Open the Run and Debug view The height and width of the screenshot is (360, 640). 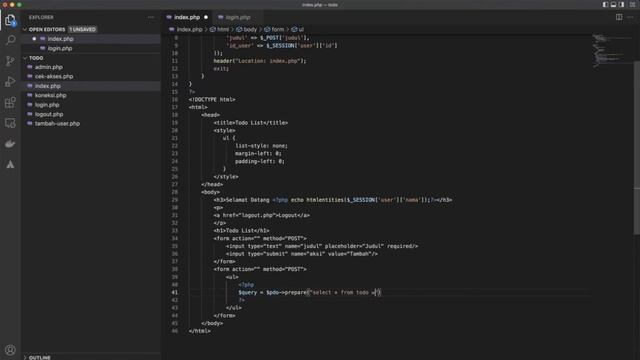[x=10, y=82]
